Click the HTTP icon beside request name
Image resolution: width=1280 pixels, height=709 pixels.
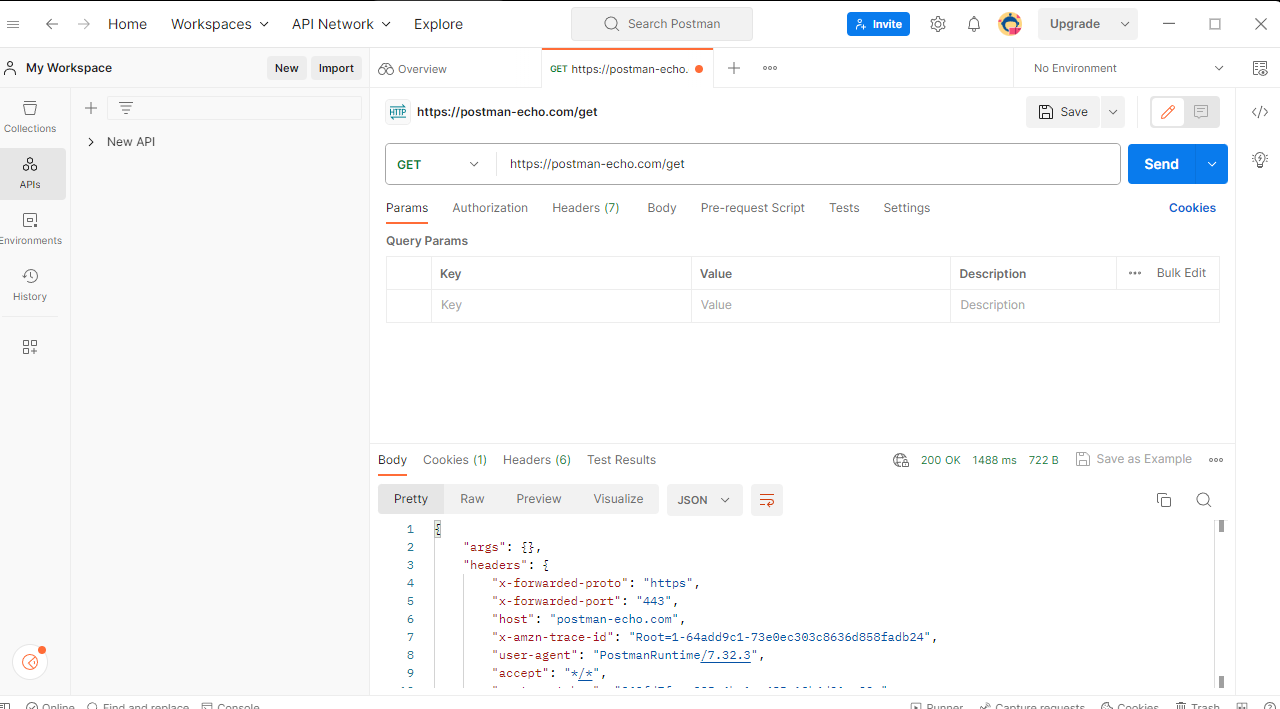398,112
